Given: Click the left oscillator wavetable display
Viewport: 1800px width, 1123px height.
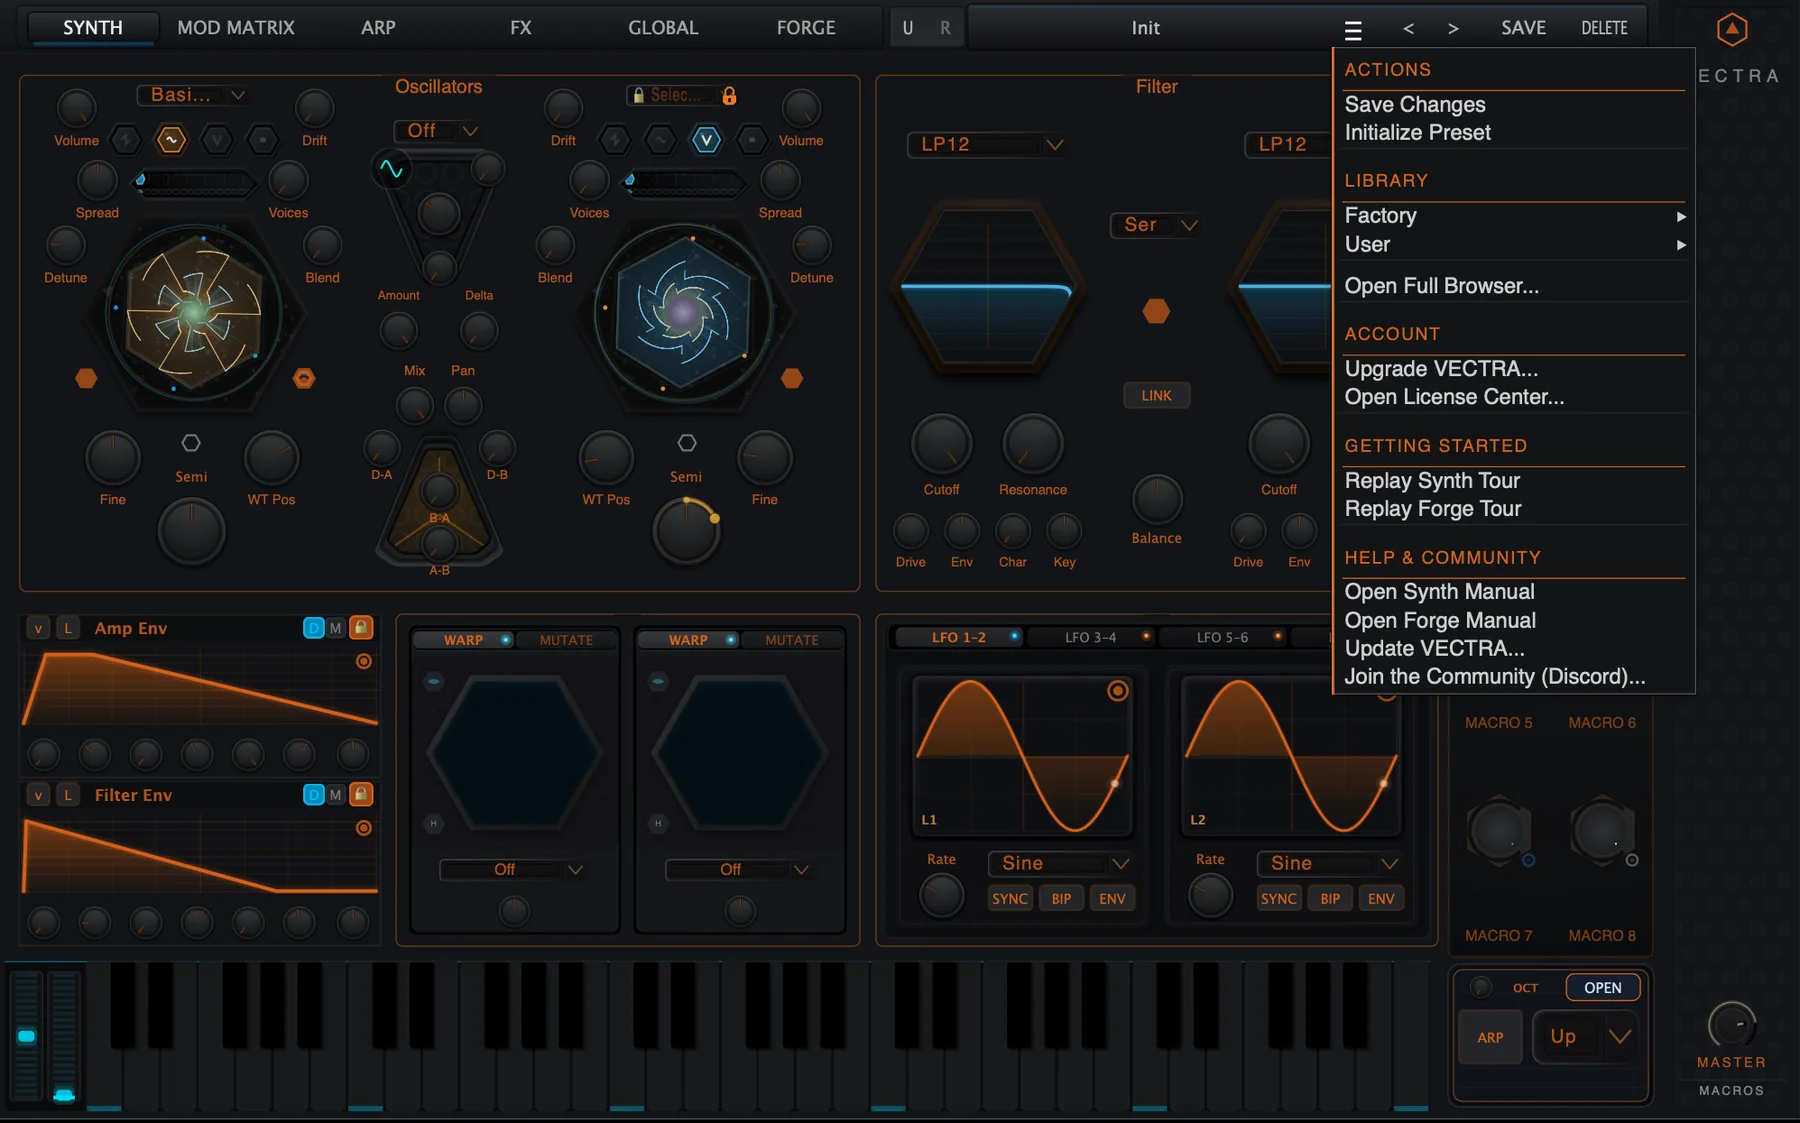Looking at the screenshot, I should [193, 313].
